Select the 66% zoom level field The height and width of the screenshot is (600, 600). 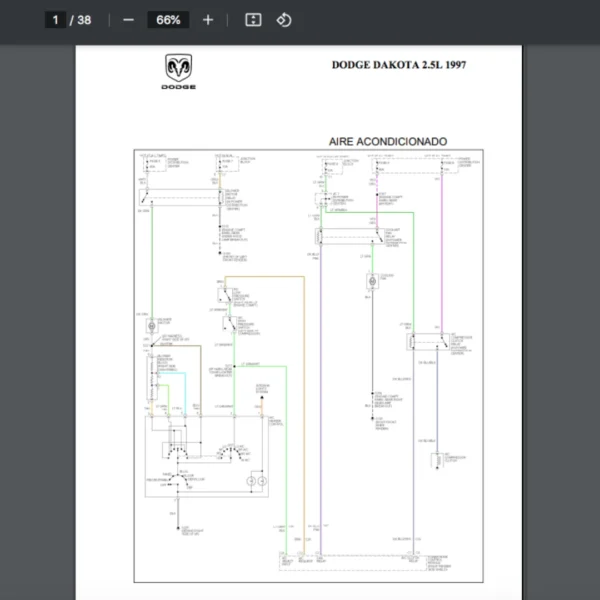(168, 20)
